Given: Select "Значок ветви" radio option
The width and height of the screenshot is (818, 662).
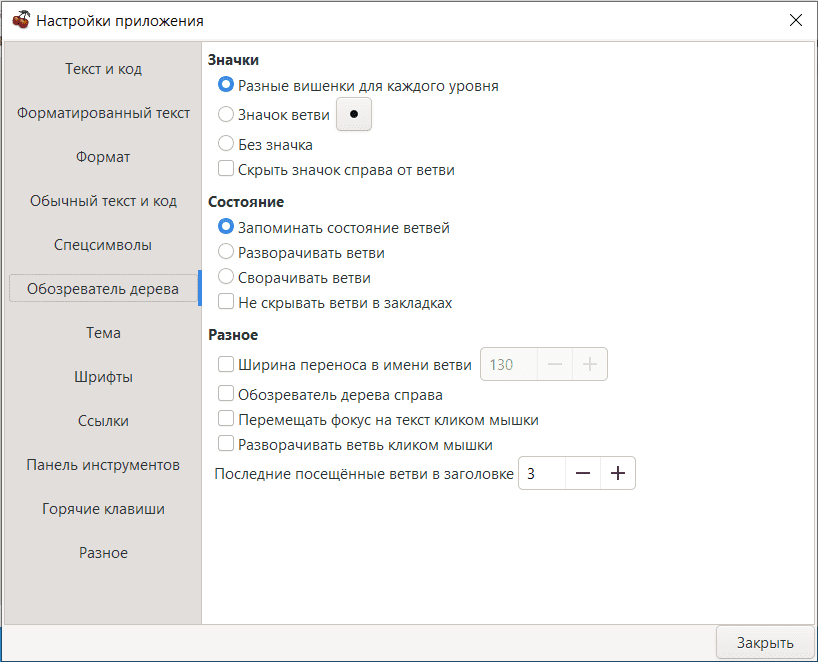Looking at the screenshot, I should pyautogui.click(x=226, y=115).
